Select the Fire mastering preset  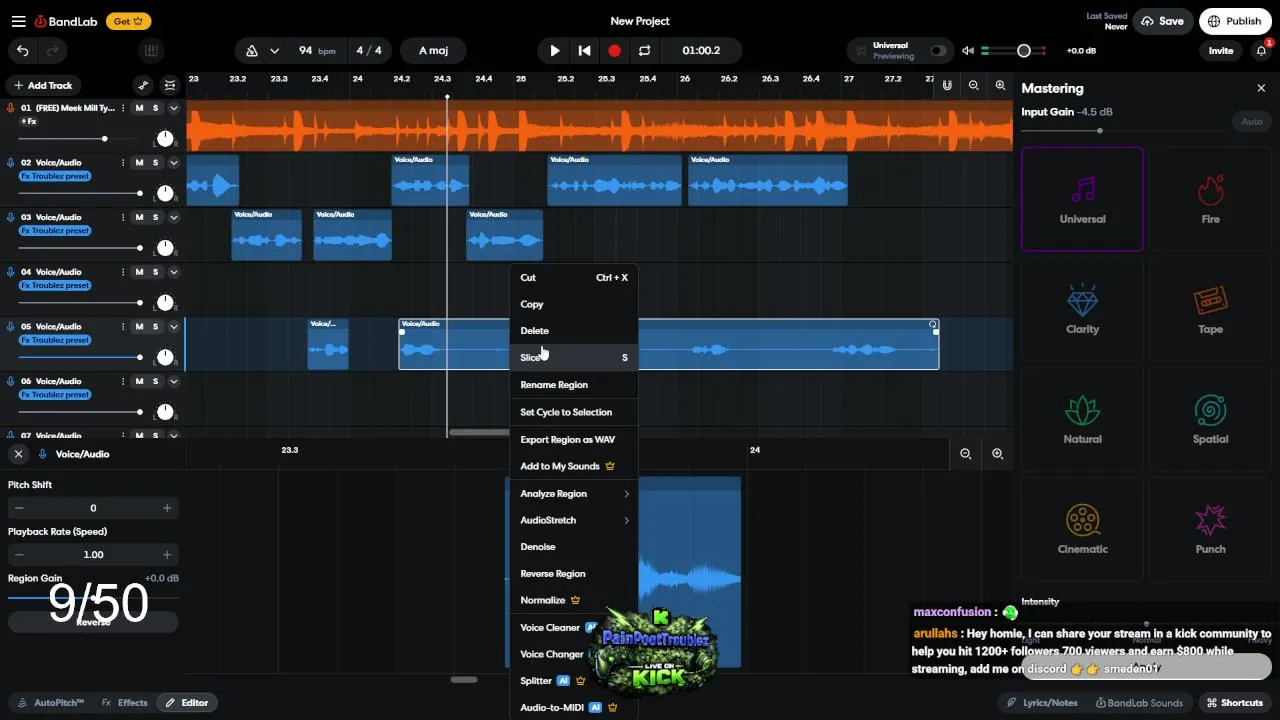(x=1210, y=199)
